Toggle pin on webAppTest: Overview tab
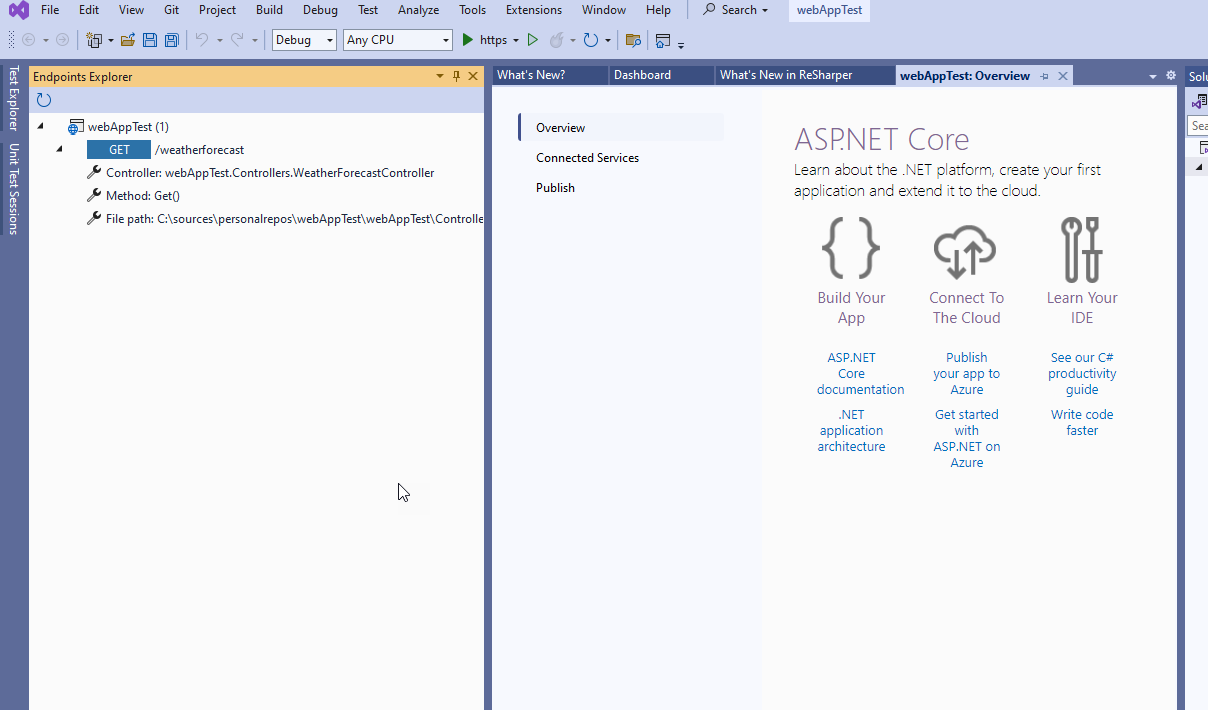Screen dimensions: 1208x710 point(1045,76)
